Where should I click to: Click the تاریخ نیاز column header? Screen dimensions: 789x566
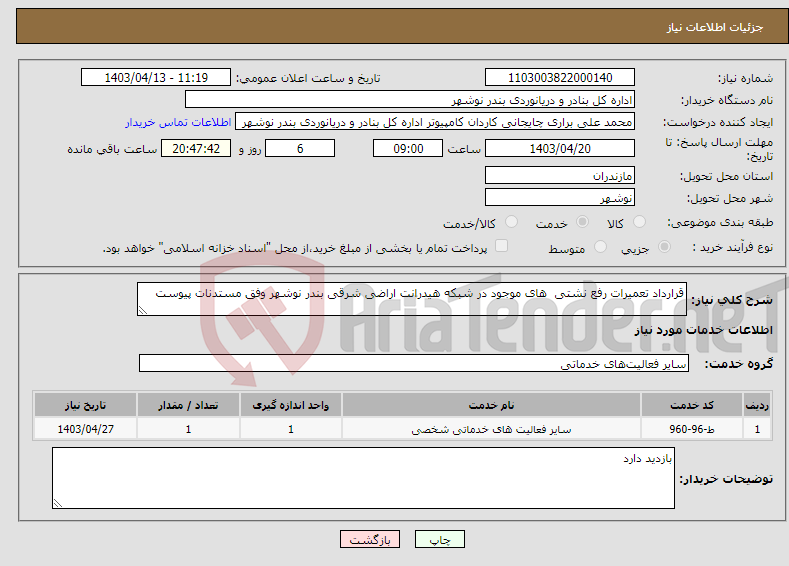click(85, 405)
